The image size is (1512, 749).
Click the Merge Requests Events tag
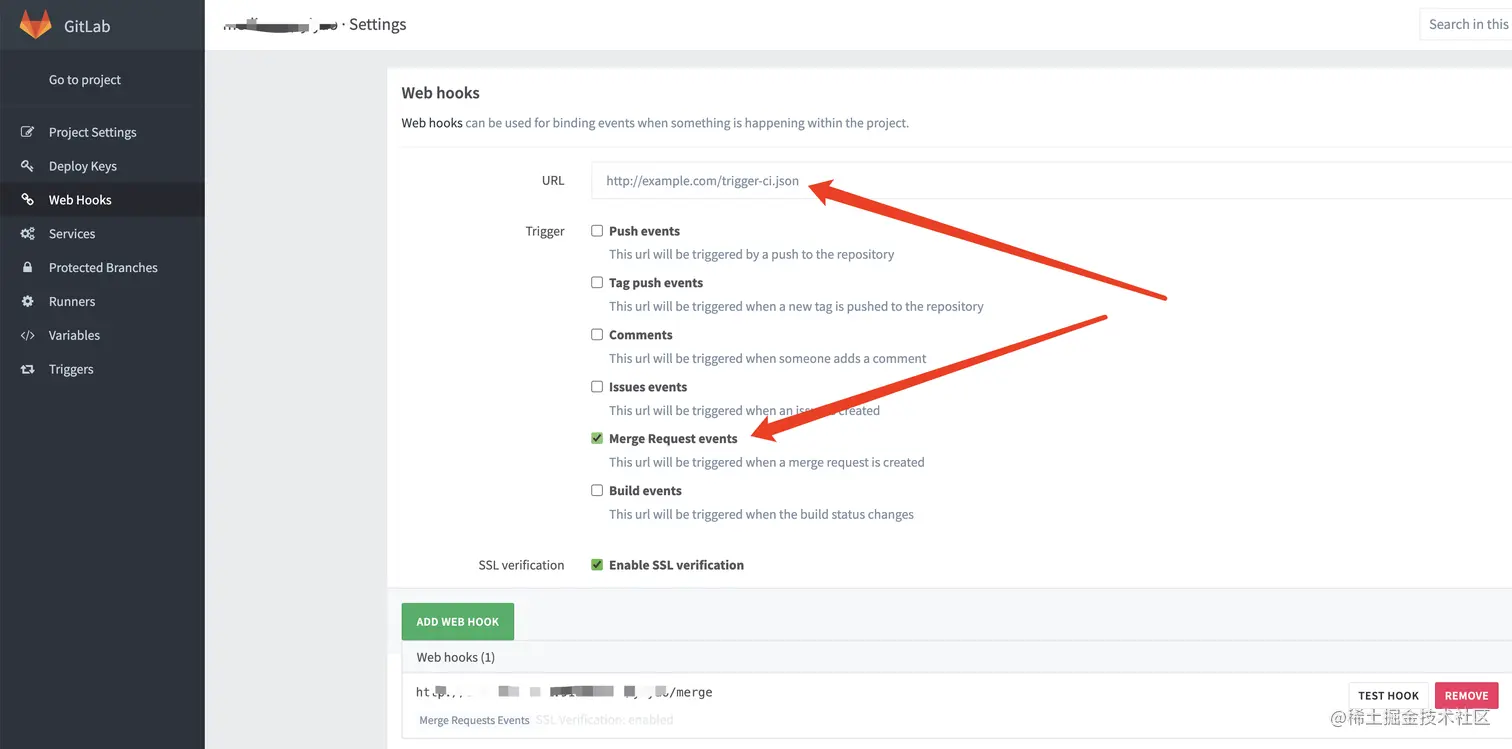click(x=474, y=720)
